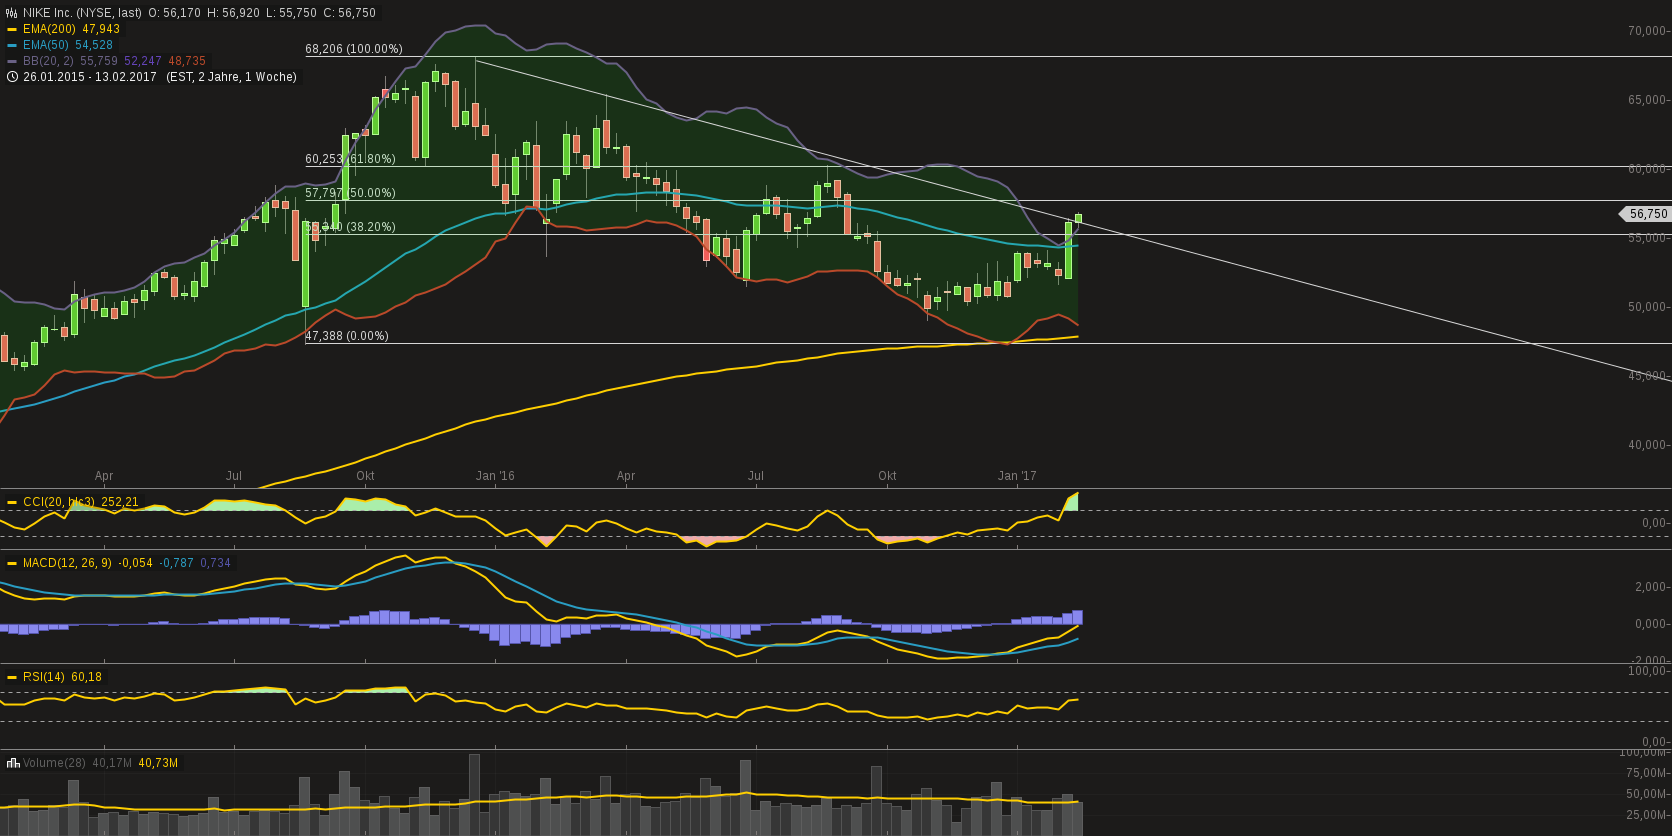
Task: Click the CCI(20, hlc3) indicator label
Action: 59,502
